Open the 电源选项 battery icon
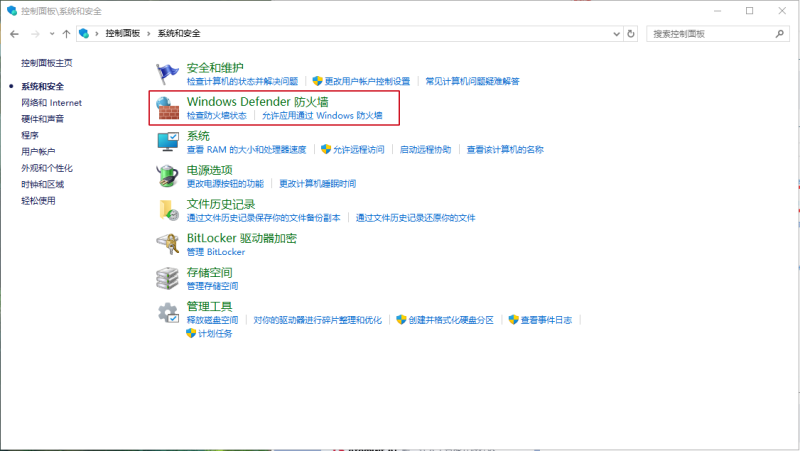800x451 pixels. [x=167, y=176]
